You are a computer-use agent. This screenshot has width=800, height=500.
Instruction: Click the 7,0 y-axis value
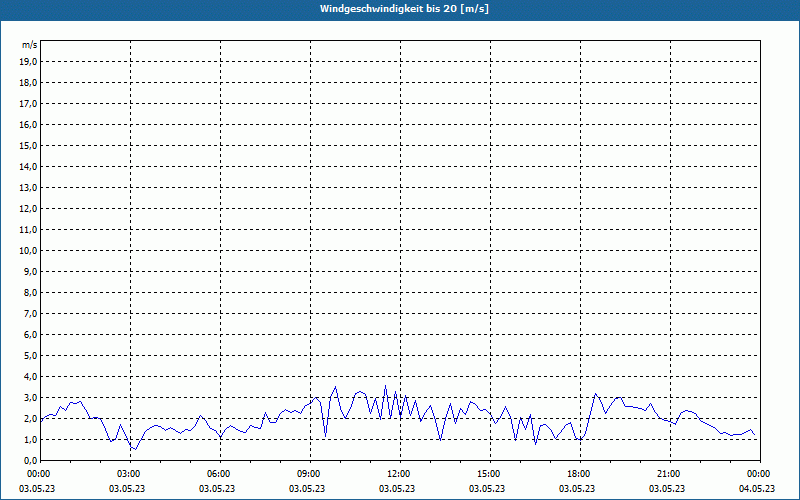(31, 314)
